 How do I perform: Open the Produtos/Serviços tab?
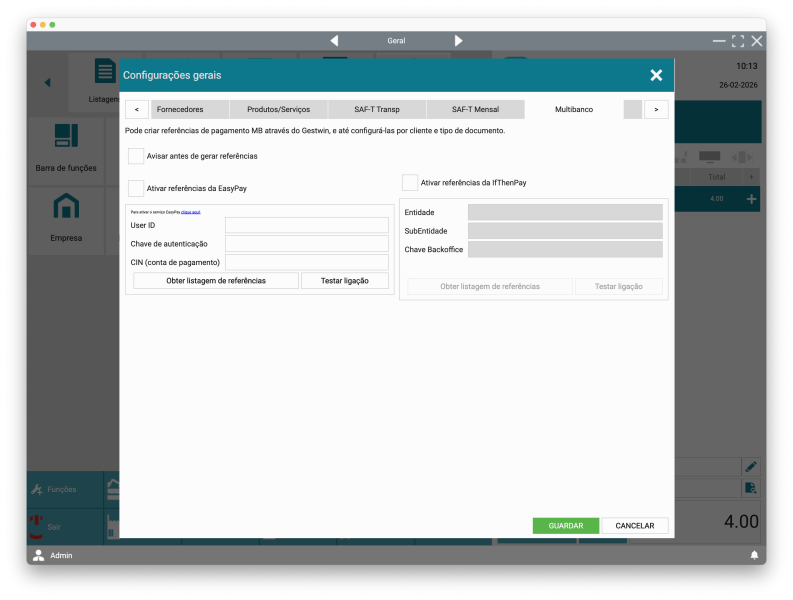tap(279, 109)
